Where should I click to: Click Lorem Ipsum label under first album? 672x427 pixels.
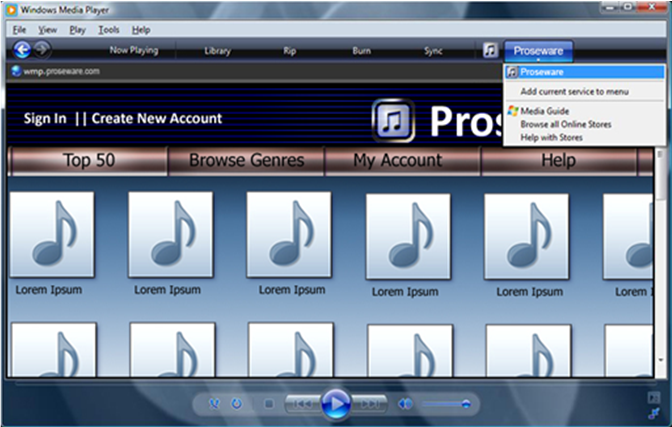pos(49,290)
